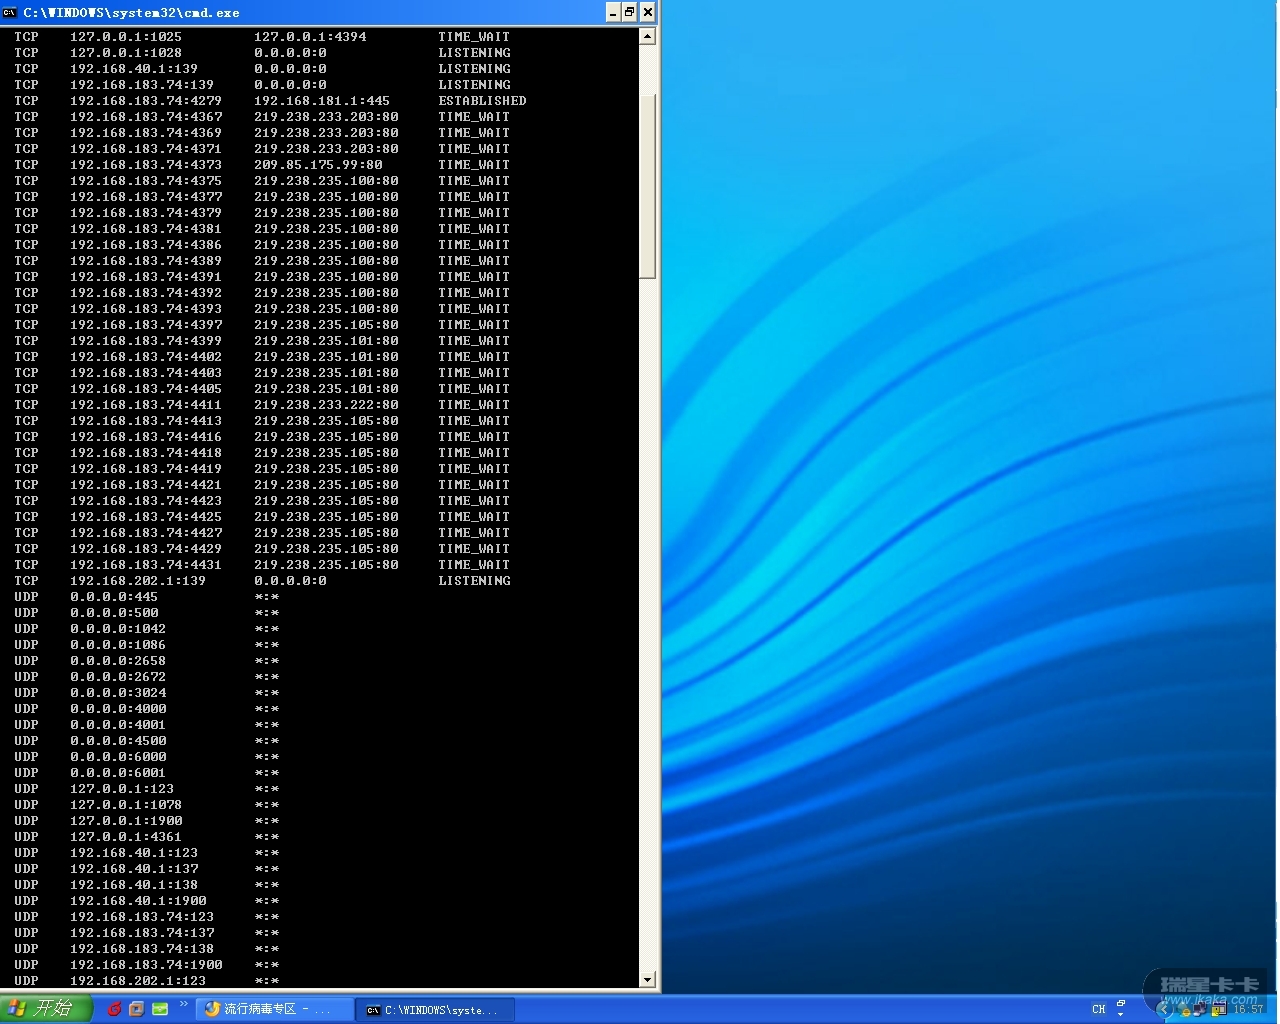Click local address 192.168.183.74:4373
Image resolution: width=1280 pixels, height=1024 pixels.
pyautogui.click(x=146, y=165)
